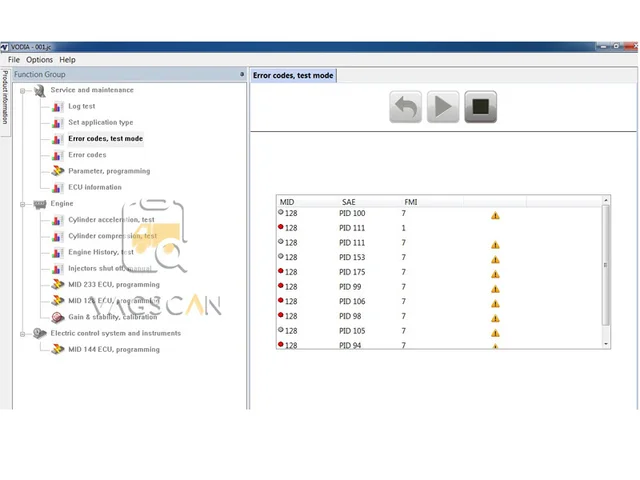Click the Gain & stability calibration icon
640x480 pixels.
[58, 317]
